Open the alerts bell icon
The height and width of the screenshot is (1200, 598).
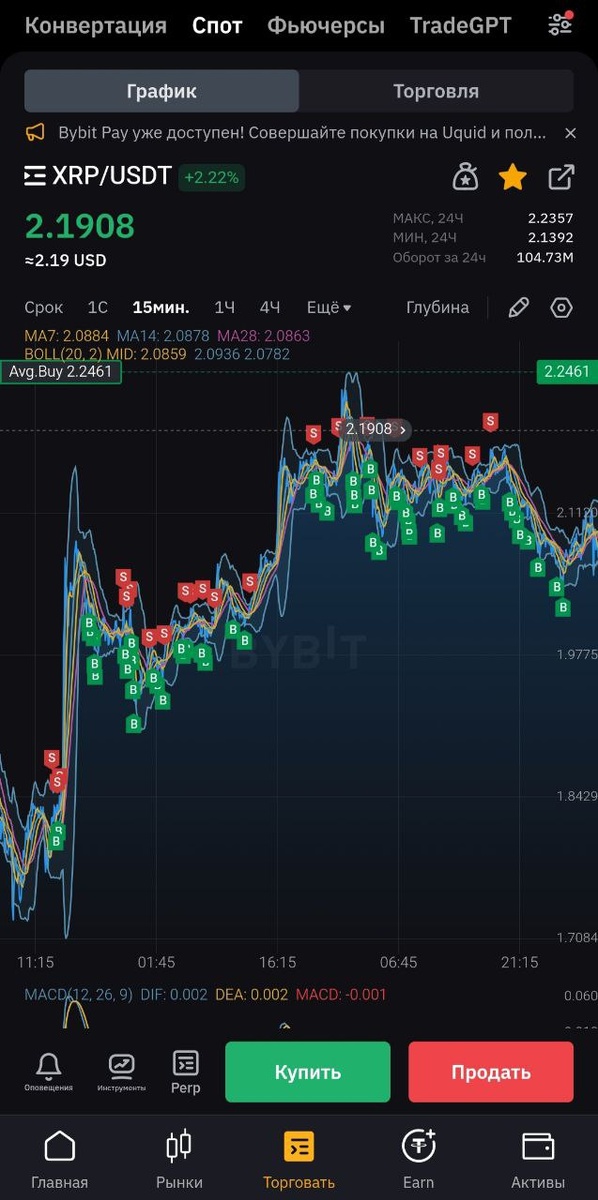(x=48, y=1072)
